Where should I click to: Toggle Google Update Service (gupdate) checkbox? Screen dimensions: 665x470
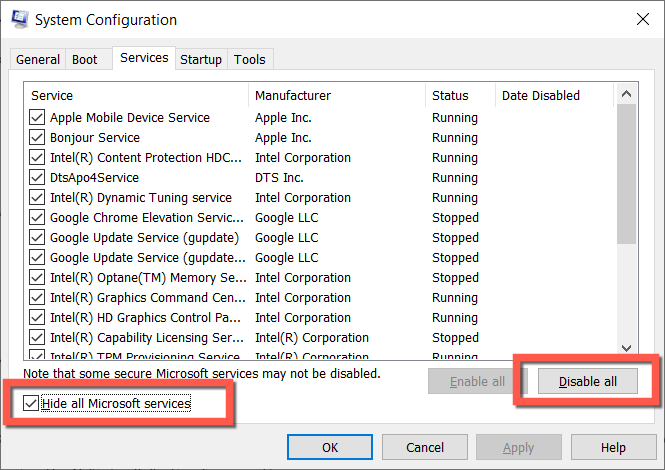[x=37, y=238]
